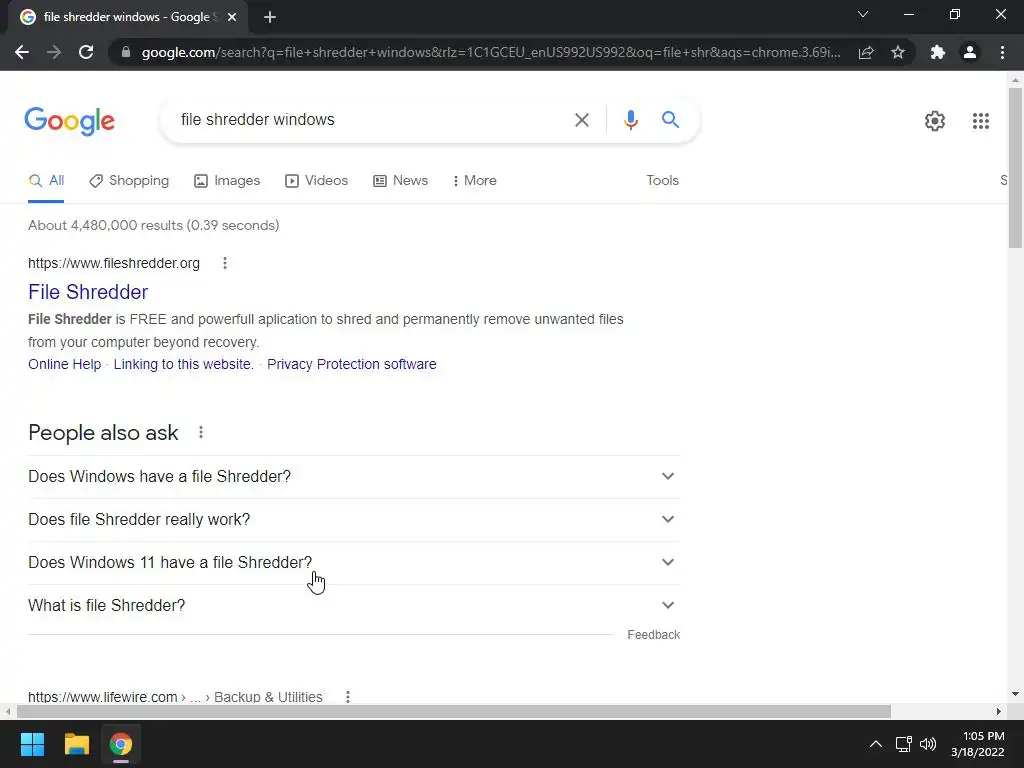This screenshot has height=768, width=1024.
Task: Click the scrollbar down arrow
Action: coord(1015,694)
